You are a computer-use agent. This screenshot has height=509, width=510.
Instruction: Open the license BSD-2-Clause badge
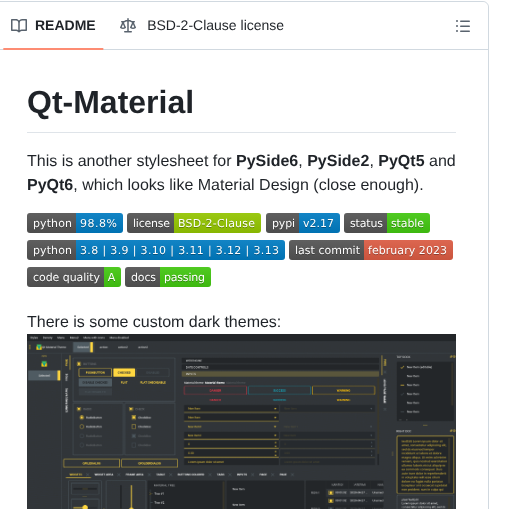pyautogui.click(x=194, y=223)
